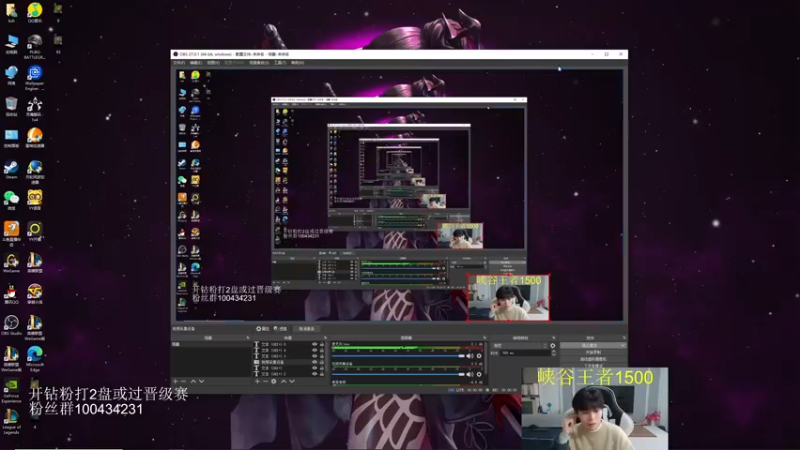Click the 取消激活 button
This screenshot has width=800, height=450.
point(307,329)
